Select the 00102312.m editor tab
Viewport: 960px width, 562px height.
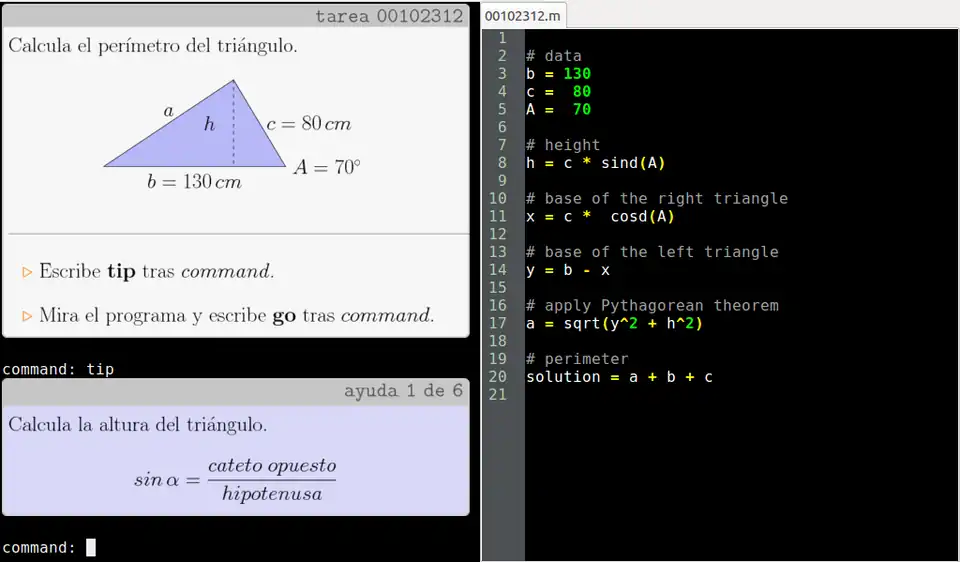(x=523, y=16)
